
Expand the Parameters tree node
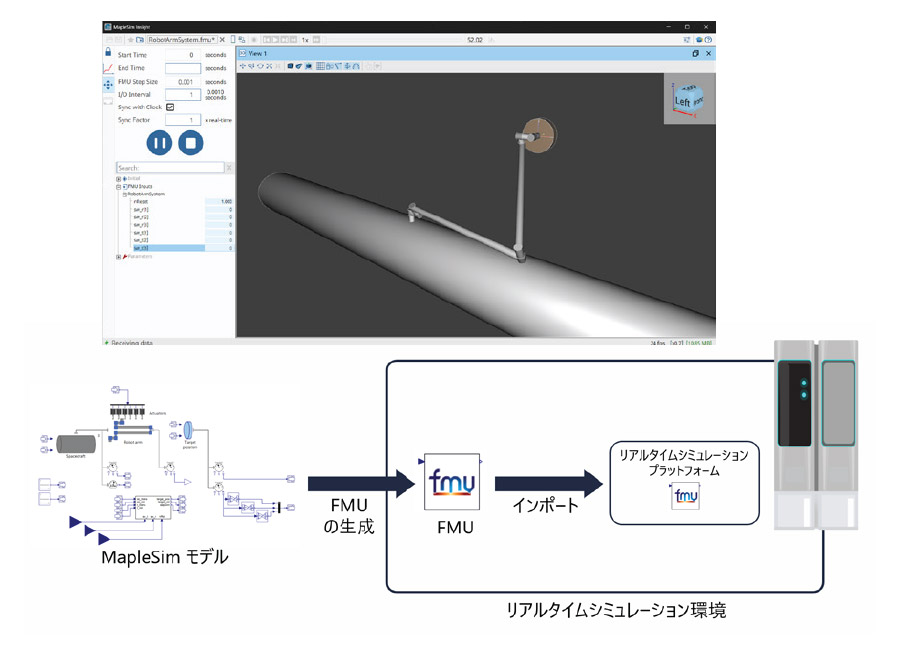119,257
